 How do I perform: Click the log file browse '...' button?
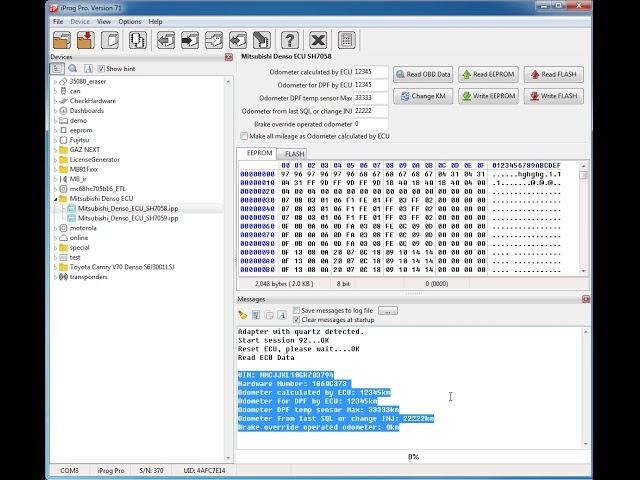point(388,311)
